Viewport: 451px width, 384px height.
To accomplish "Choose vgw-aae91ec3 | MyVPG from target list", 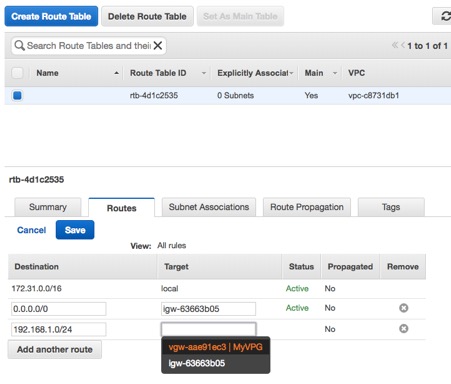I will coord(216,347).
